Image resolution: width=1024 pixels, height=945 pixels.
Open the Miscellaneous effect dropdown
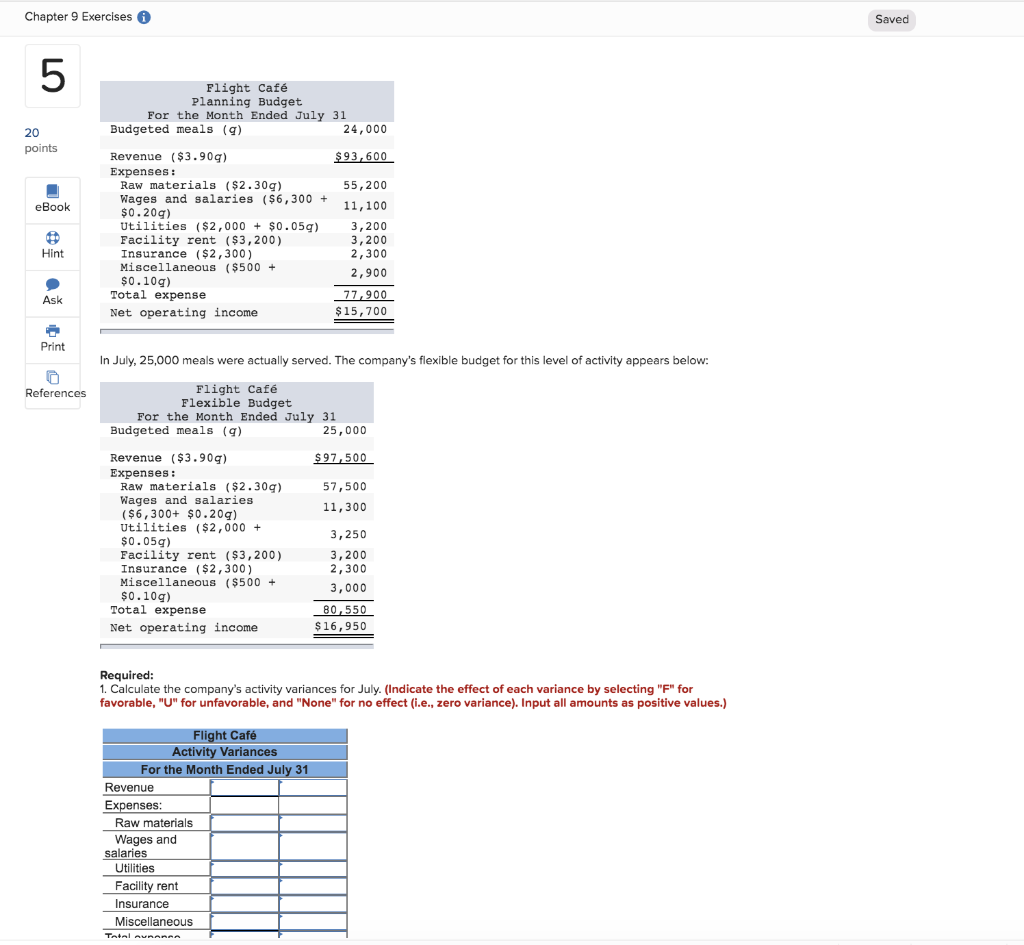(313, 921)
